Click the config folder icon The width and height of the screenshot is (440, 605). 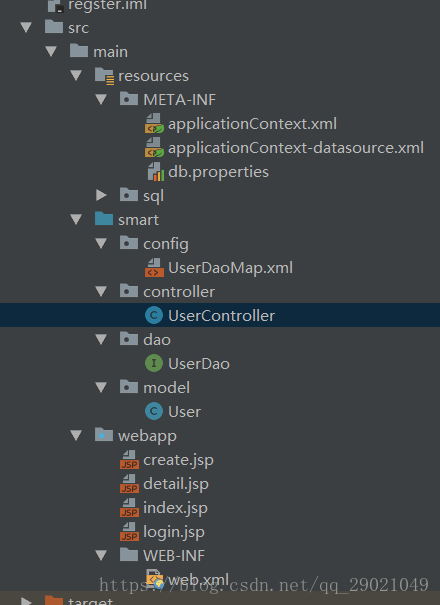pos(129,243)
